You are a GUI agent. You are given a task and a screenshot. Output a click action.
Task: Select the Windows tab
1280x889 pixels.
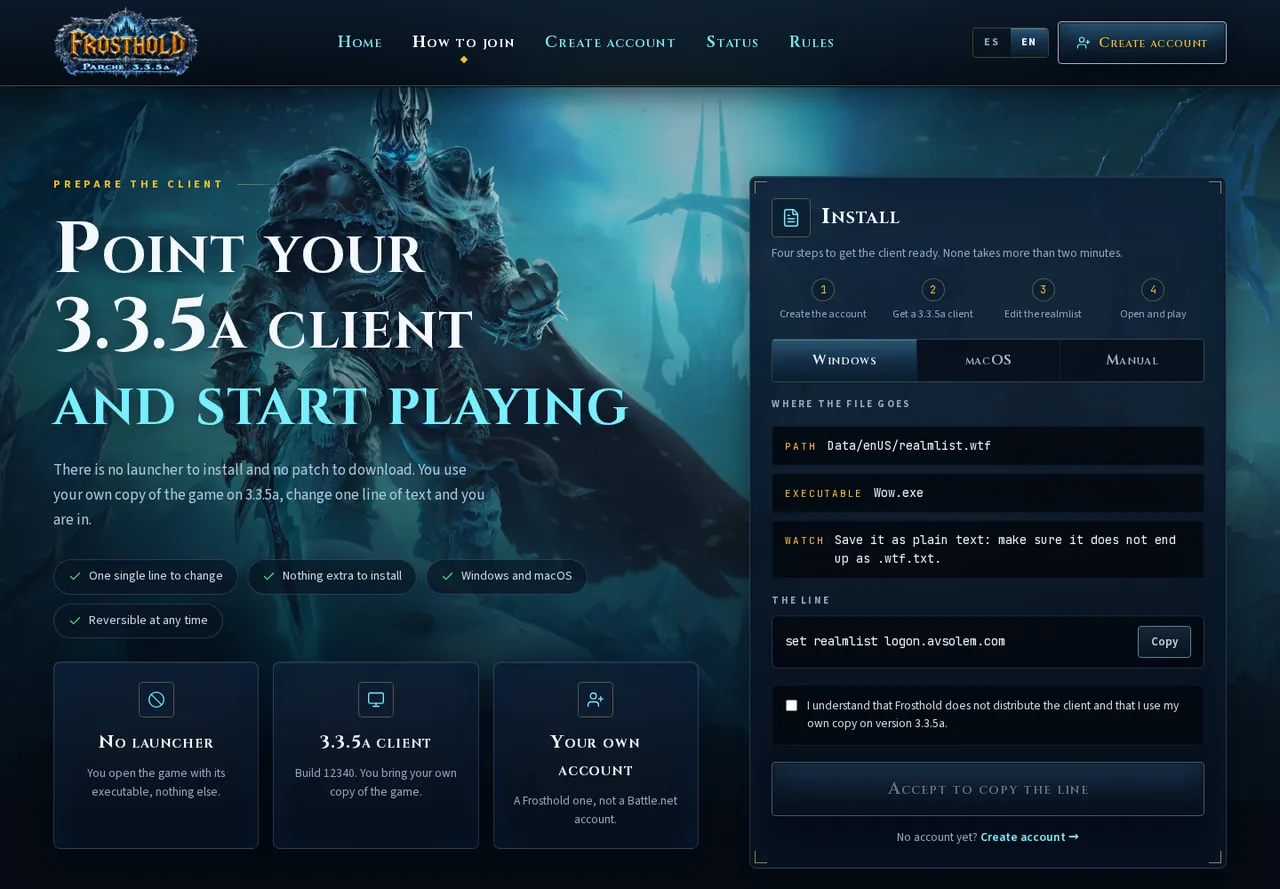click(844, 360)
